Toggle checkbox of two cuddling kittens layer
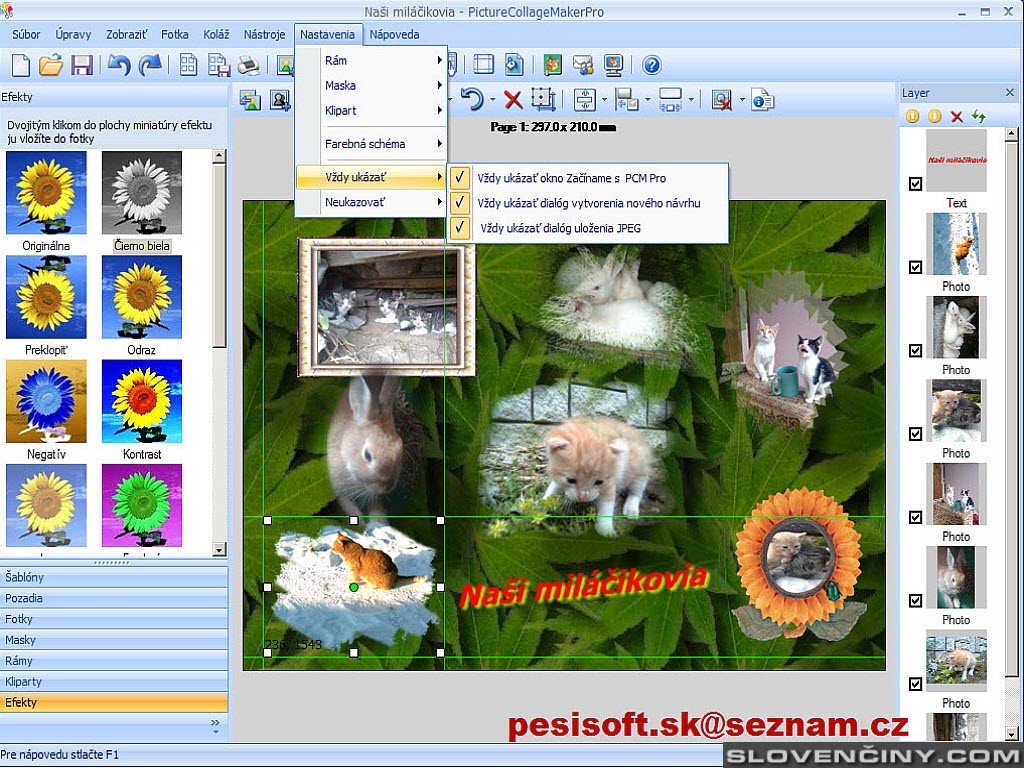This screenshot has width=1024, height=768. point(916,434)
